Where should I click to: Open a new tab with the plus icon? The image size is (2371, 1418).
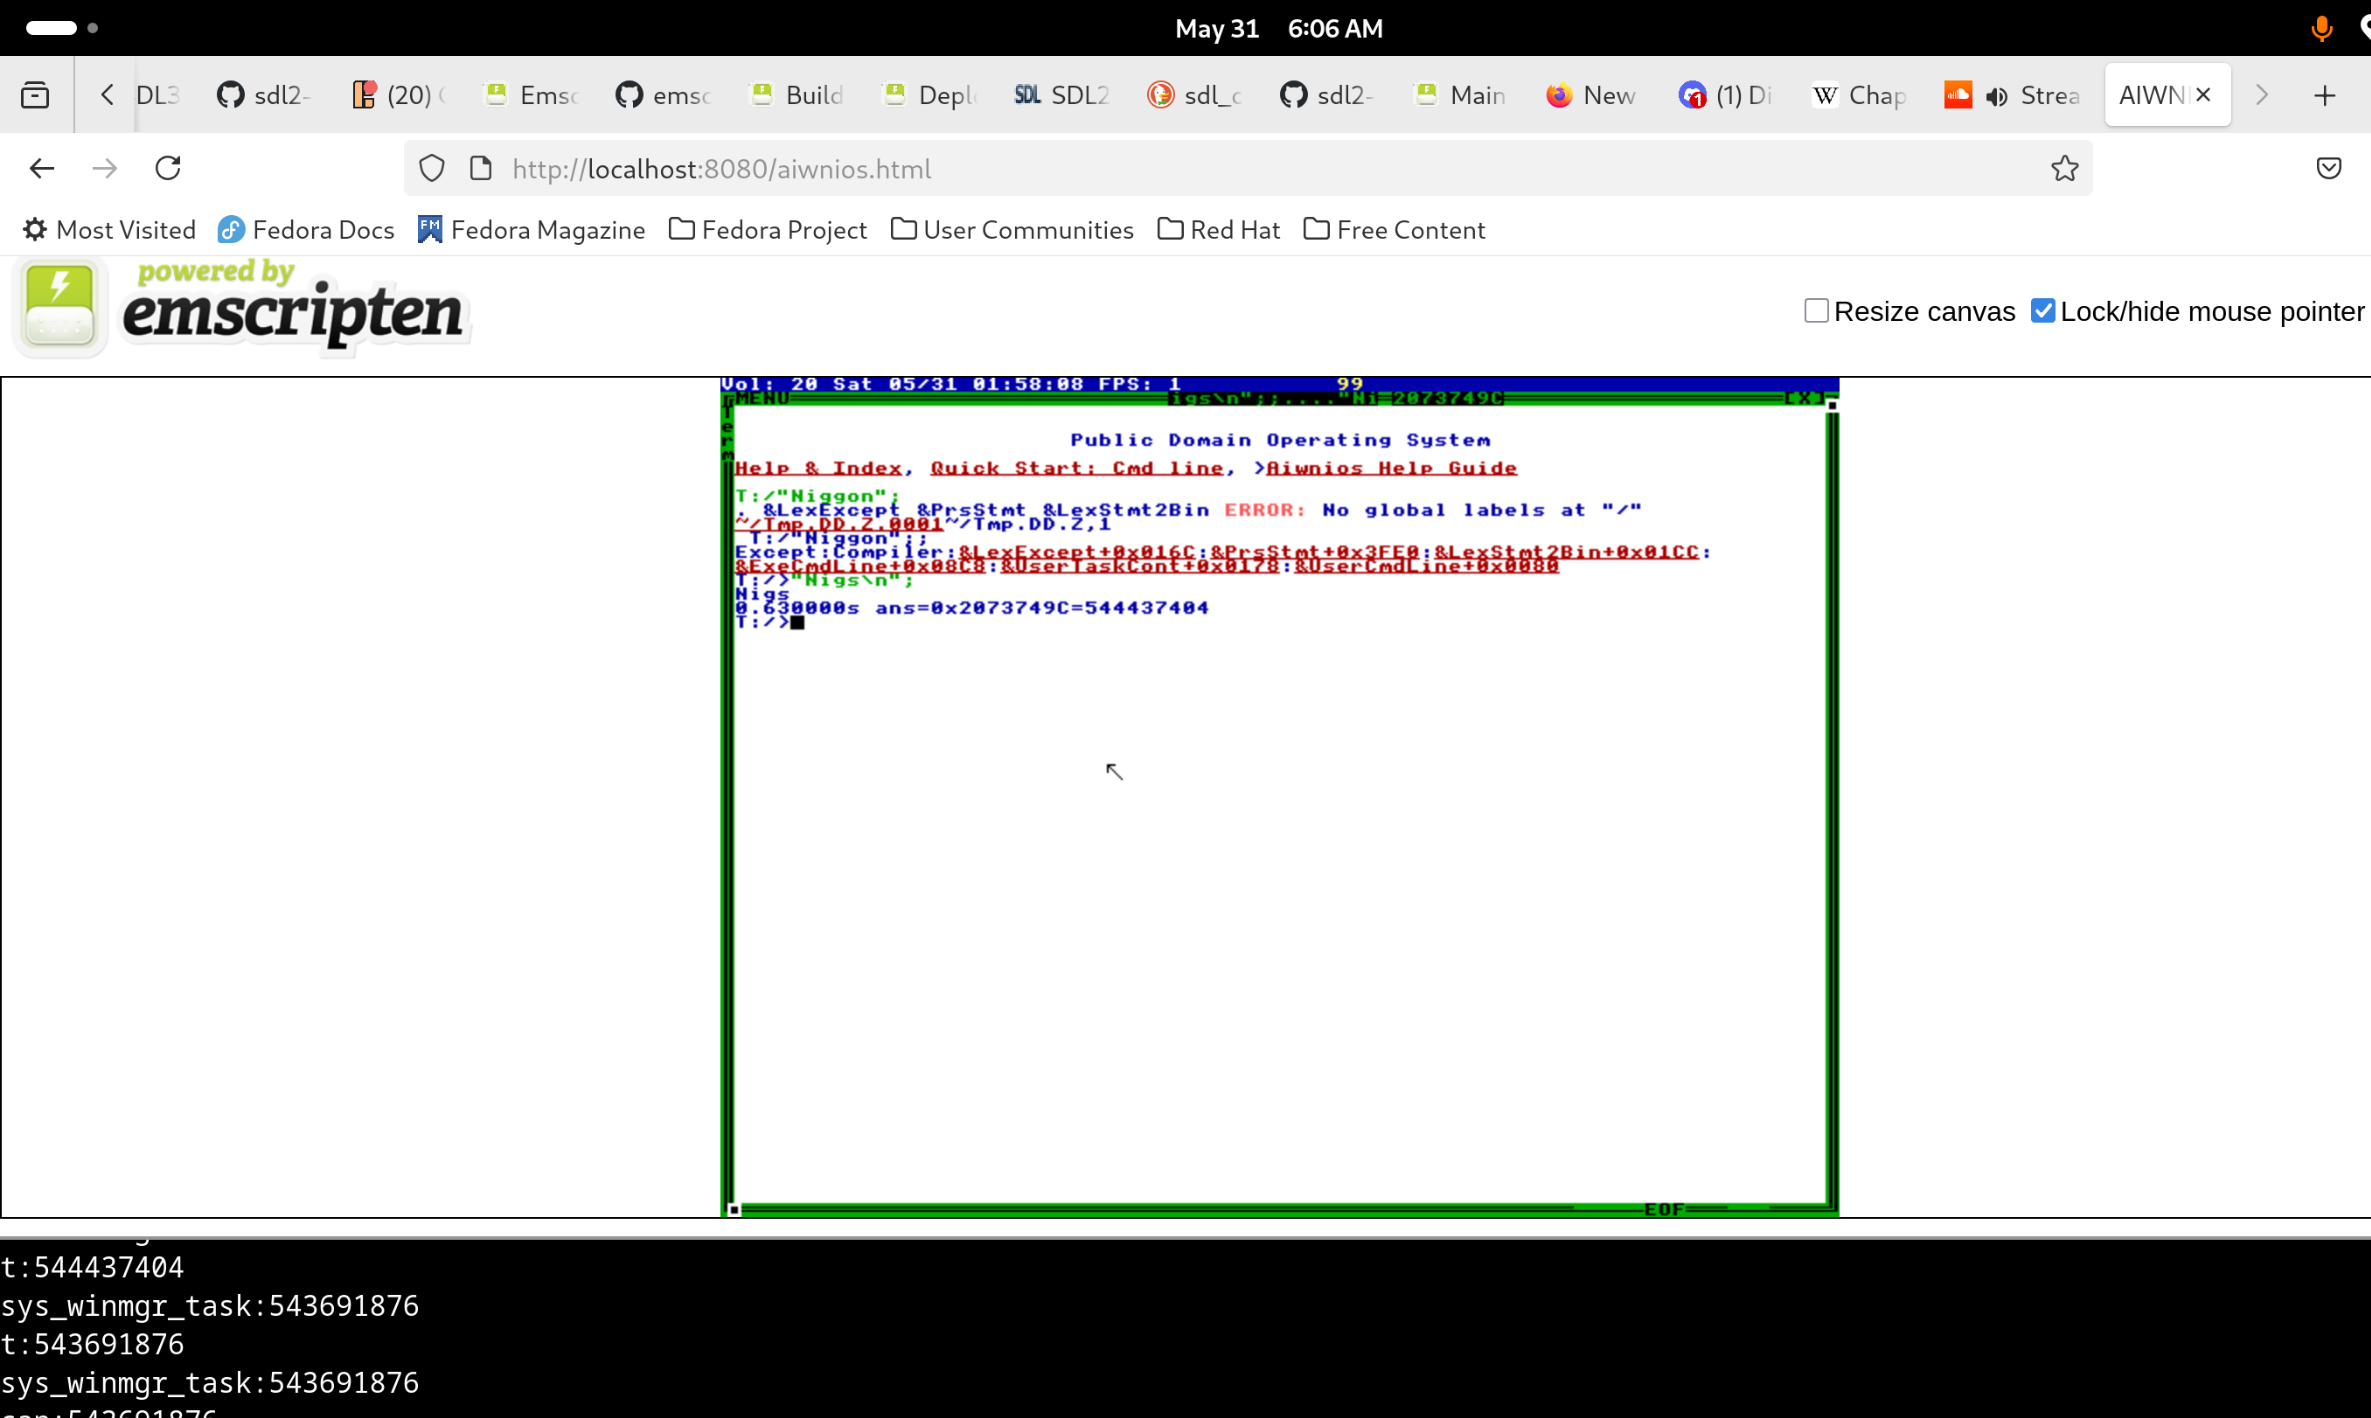tap(2324, 95)
